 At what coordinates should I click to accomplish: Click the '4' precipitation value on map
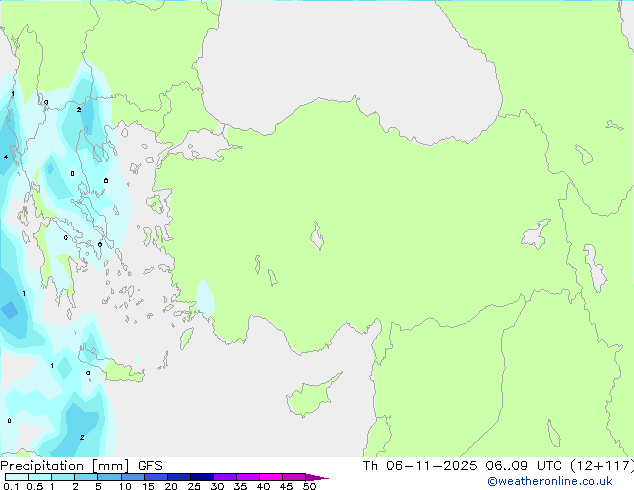(x=6, y=157)
